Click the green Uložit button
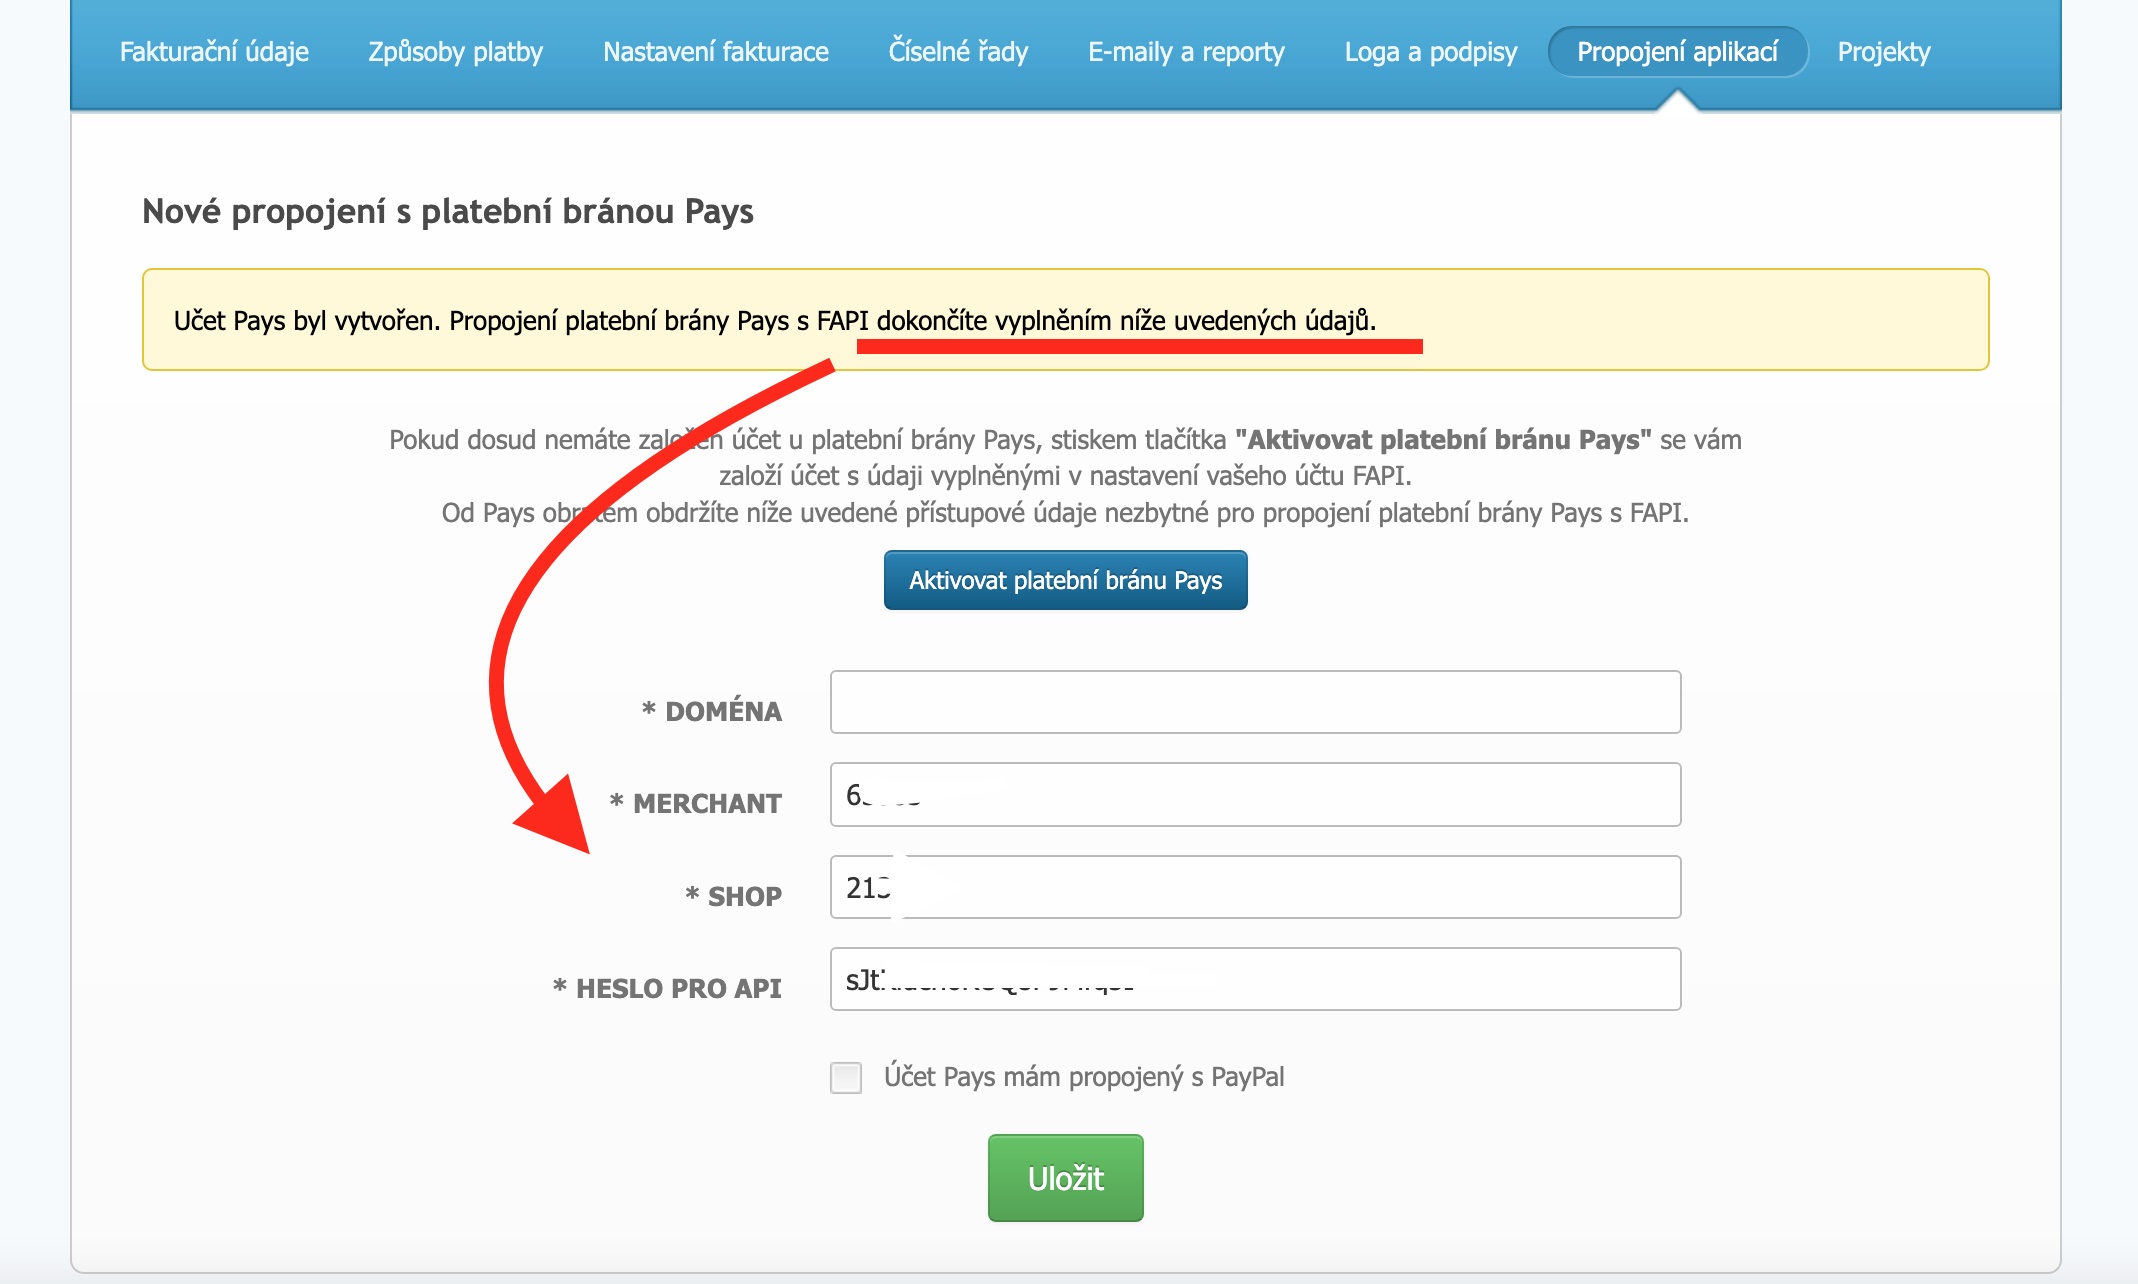Screen dimensions: 2138x1284 click(x=1066, y=1178)
